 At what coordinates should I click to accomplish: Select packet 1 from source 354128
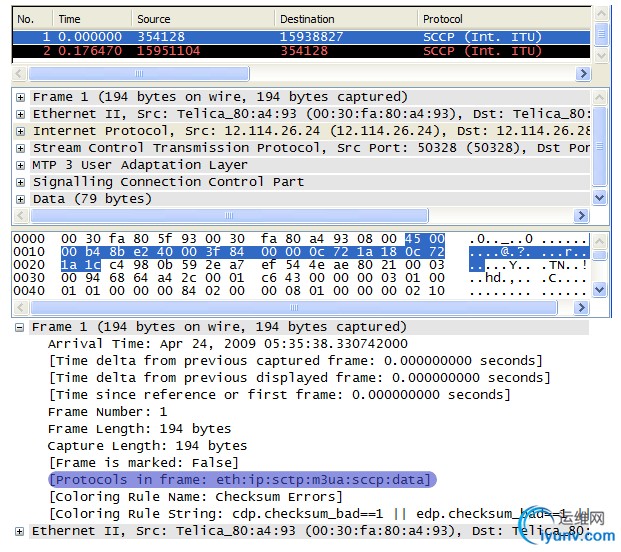pos(301,37)
